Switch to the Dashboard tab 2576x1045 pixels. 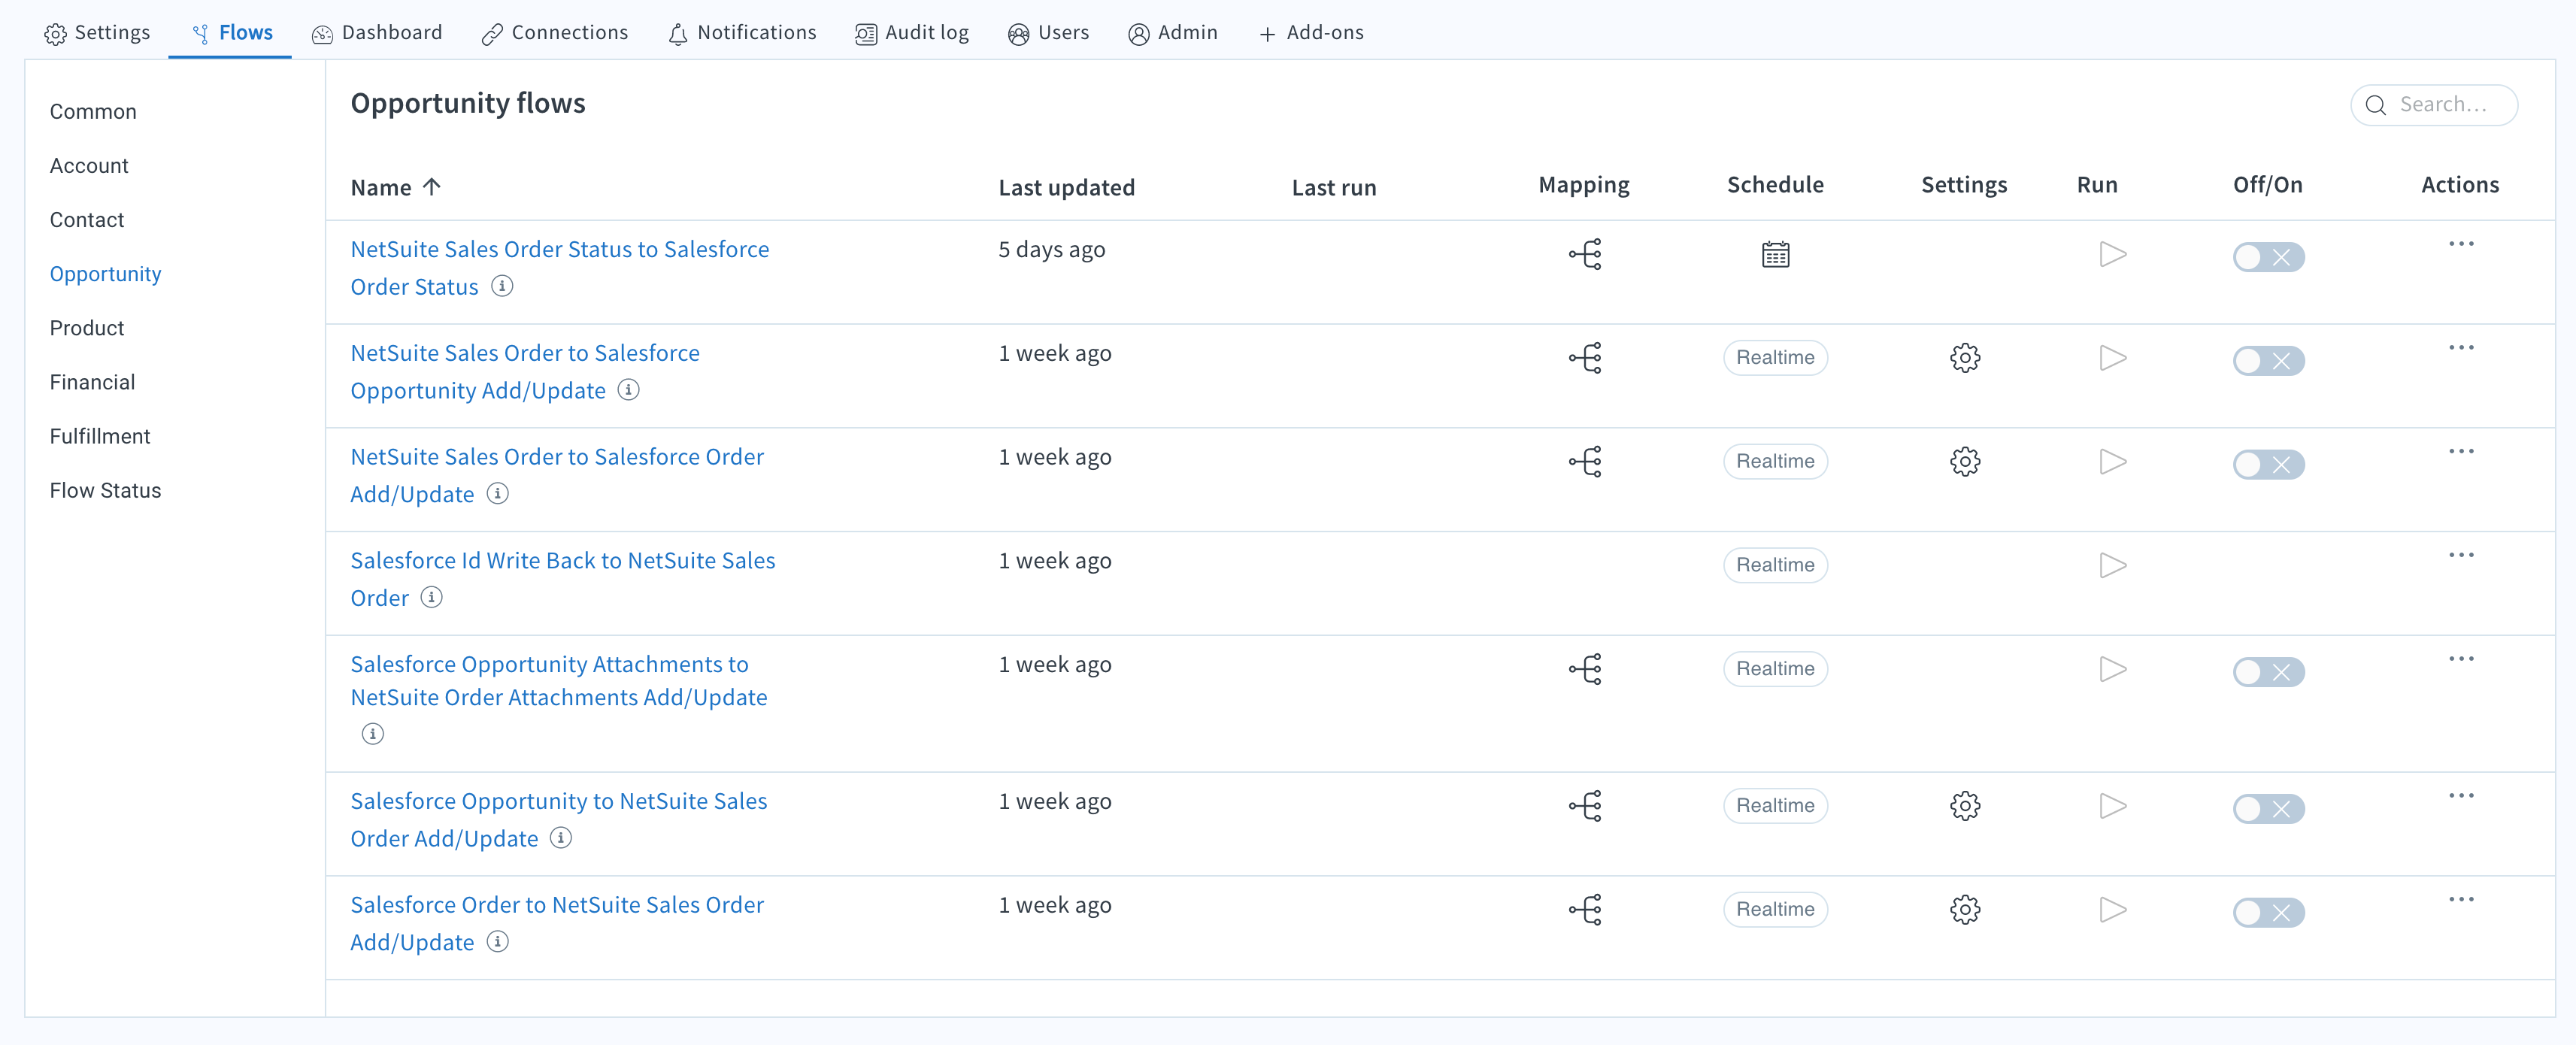click(x=377, y=33)
